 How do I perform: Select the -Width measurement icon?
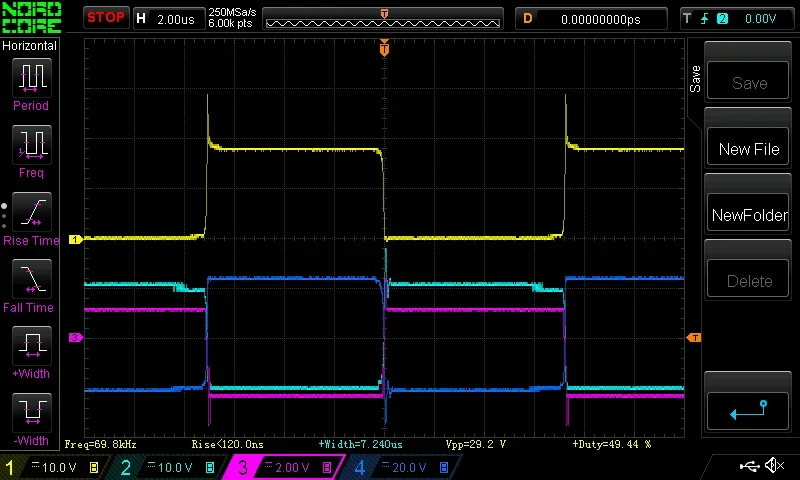[x=31, y=412]
